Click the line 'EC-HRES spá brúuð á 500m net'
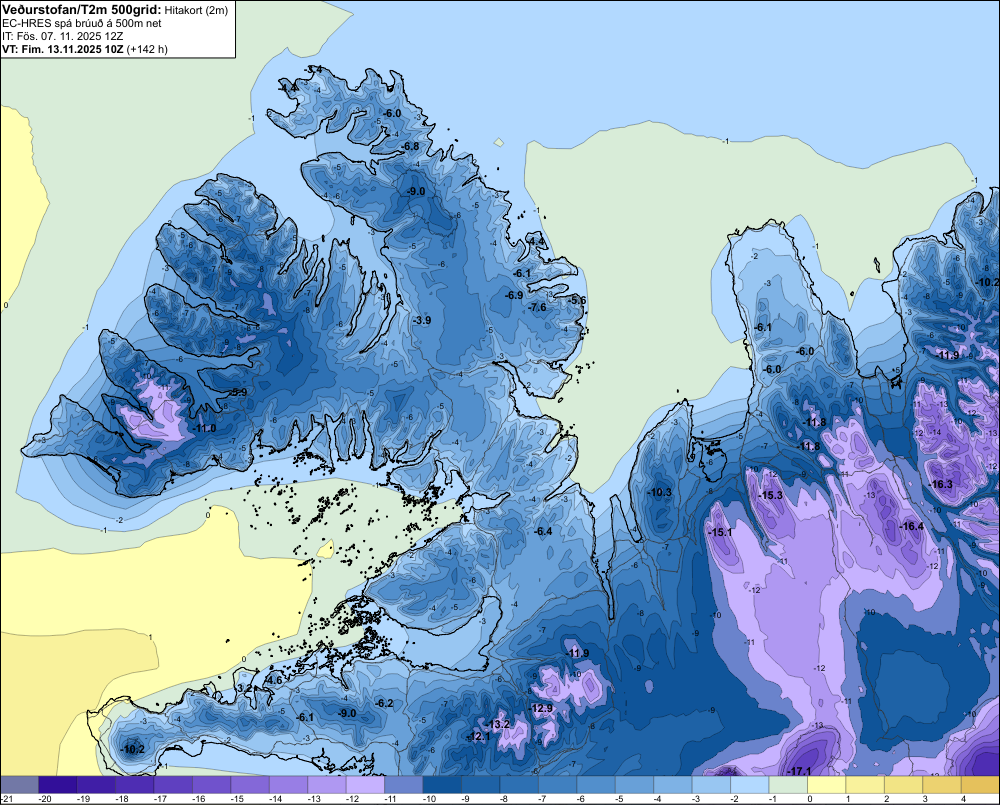 pyautogui.click(x=82, y=24)
